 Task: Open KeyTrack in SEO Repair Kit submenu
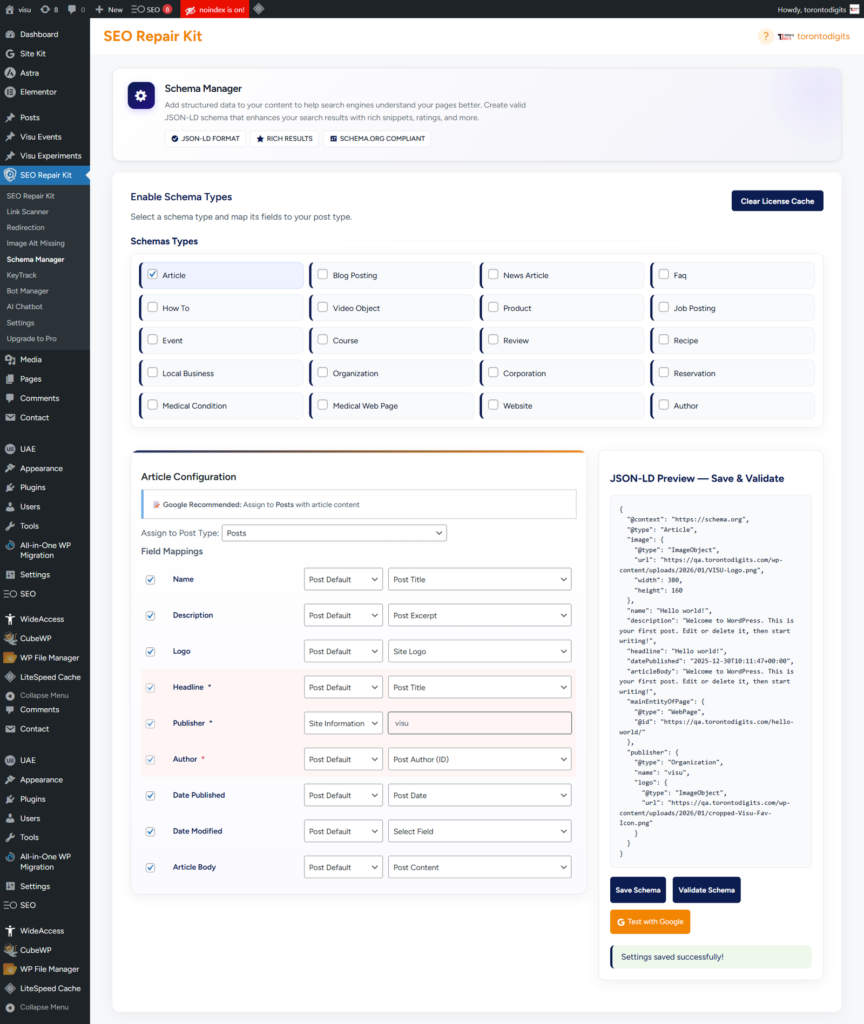pos(21,274)
